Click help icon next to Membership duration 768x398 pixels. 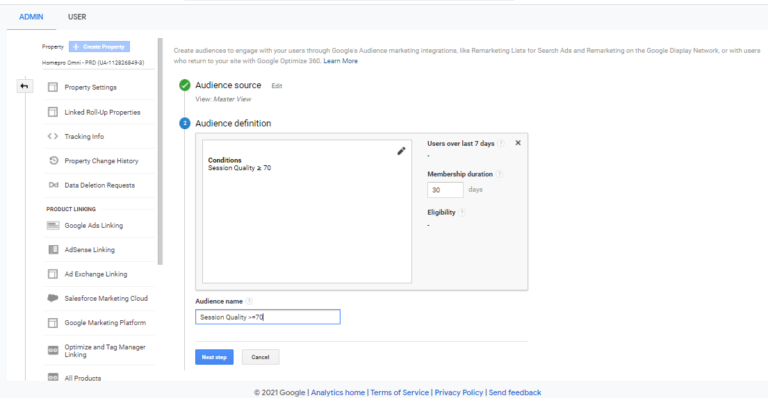click(x=499, y=174)
